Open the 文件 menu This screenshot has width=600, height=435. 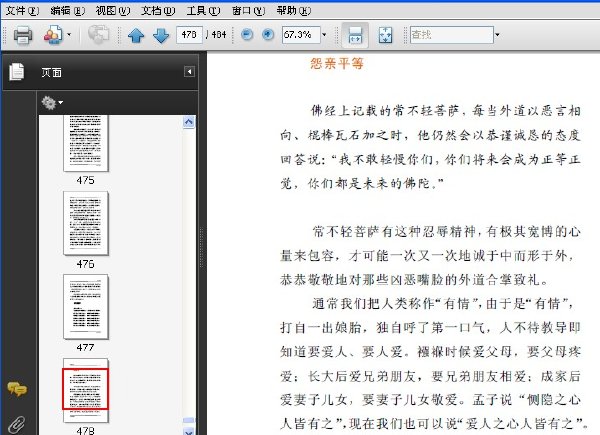(22, 11)
